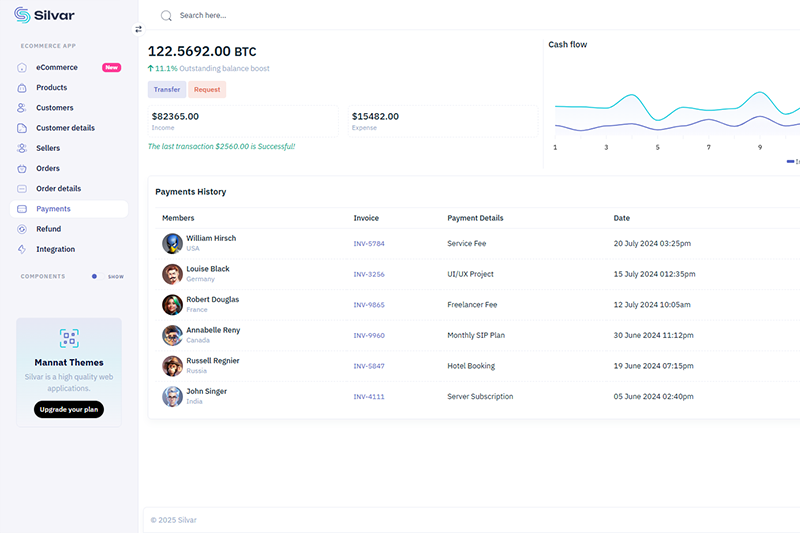This screenshot has height=533, width=800.
Task: Click the Orders basket icon
Action: [22, 168]
